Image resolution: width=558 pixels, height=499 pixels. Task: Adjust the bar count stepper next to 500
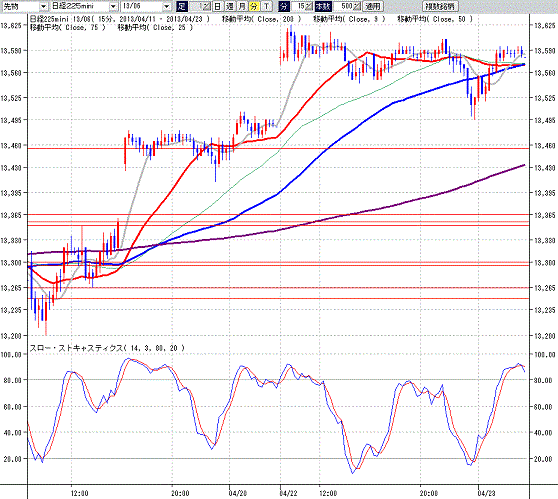[357, 6]
